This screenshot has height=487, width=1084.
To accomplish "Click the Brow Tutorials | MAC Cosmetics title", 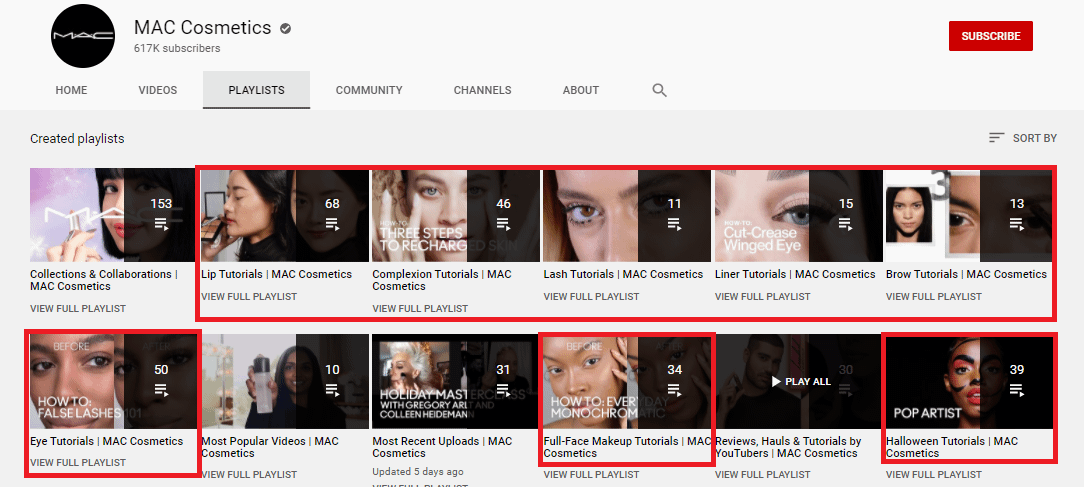I will click(966, 274).
